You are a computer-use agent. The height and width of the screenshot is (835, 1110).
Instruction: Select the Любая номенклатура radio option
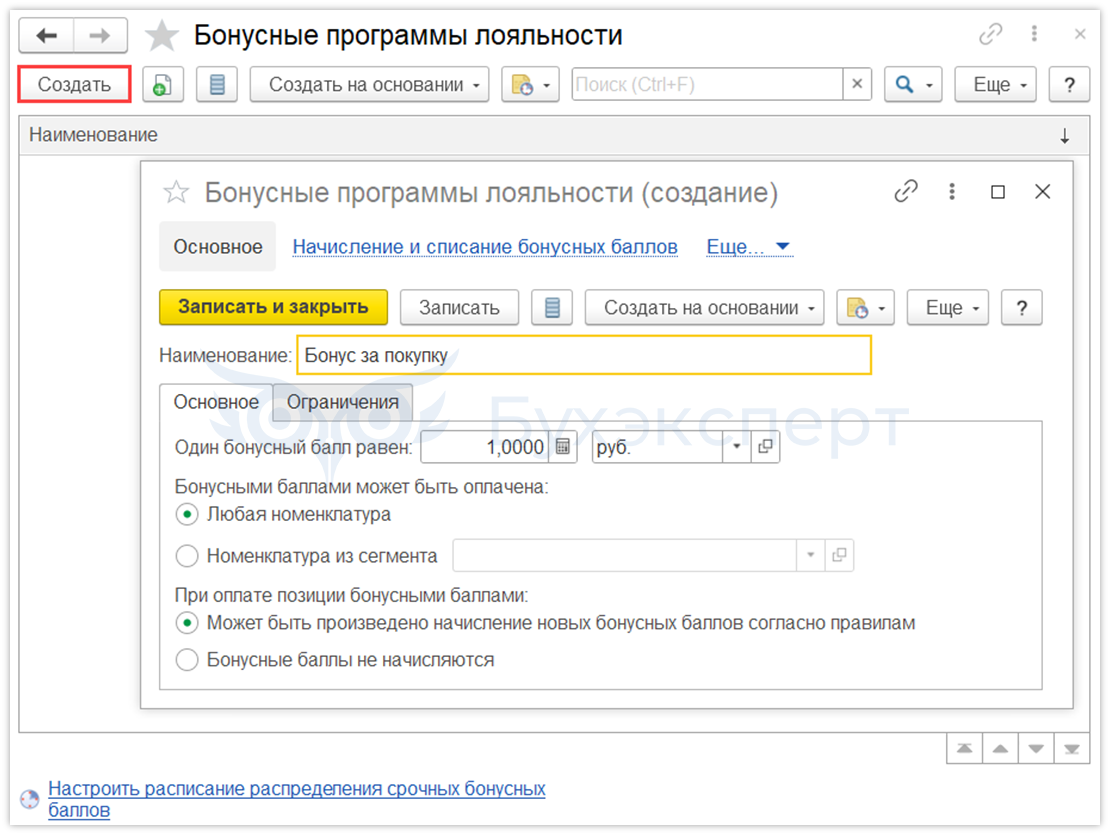tap(187, 515)
